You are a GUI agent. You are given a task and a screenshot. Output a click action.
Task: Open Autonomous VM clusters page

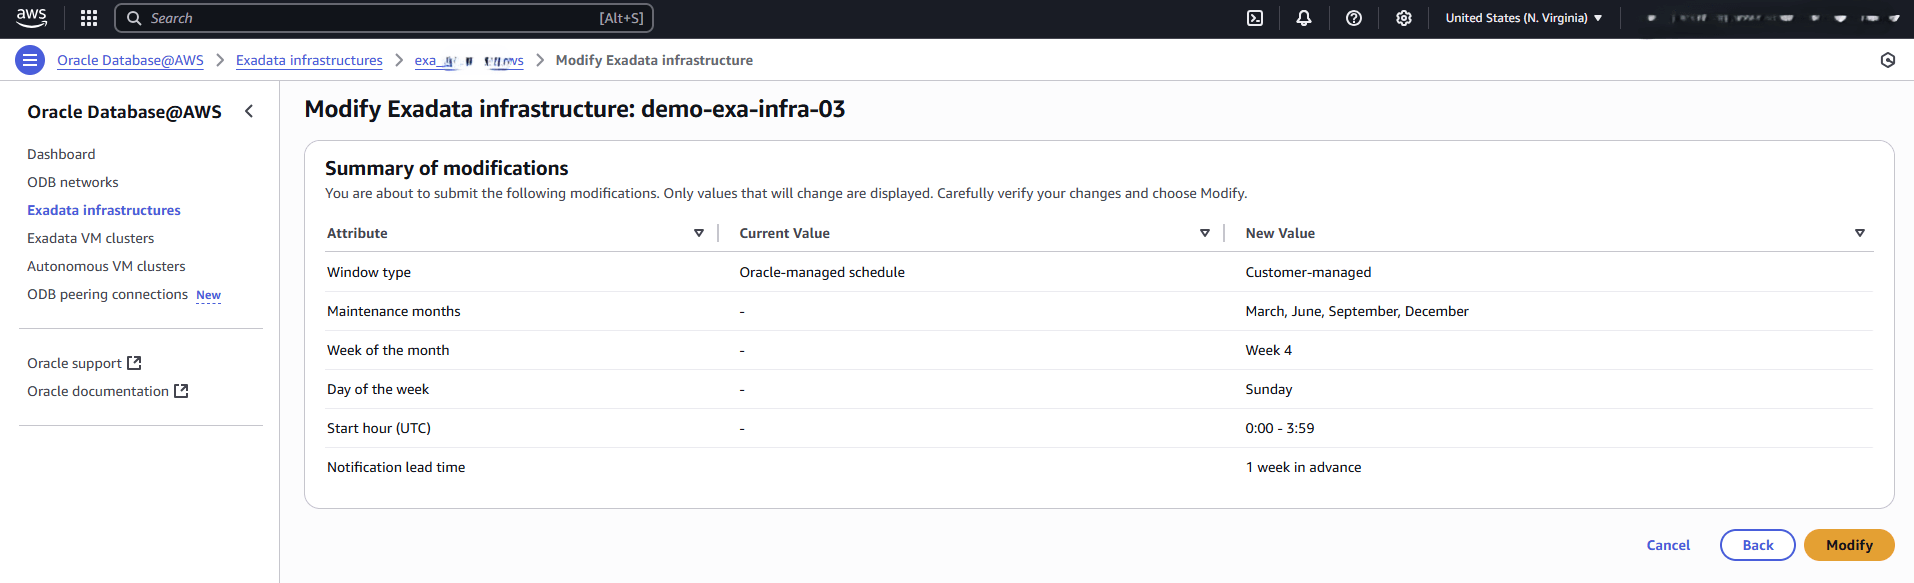click(x=106, y=266)
